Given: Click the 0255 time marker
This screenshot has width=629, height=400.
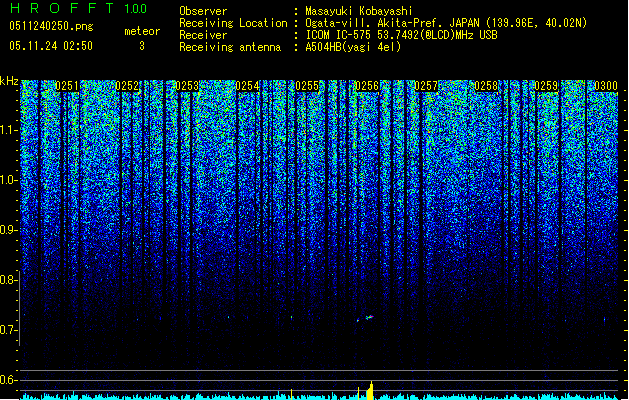Looking at the screenshot, I should (307, 86).
